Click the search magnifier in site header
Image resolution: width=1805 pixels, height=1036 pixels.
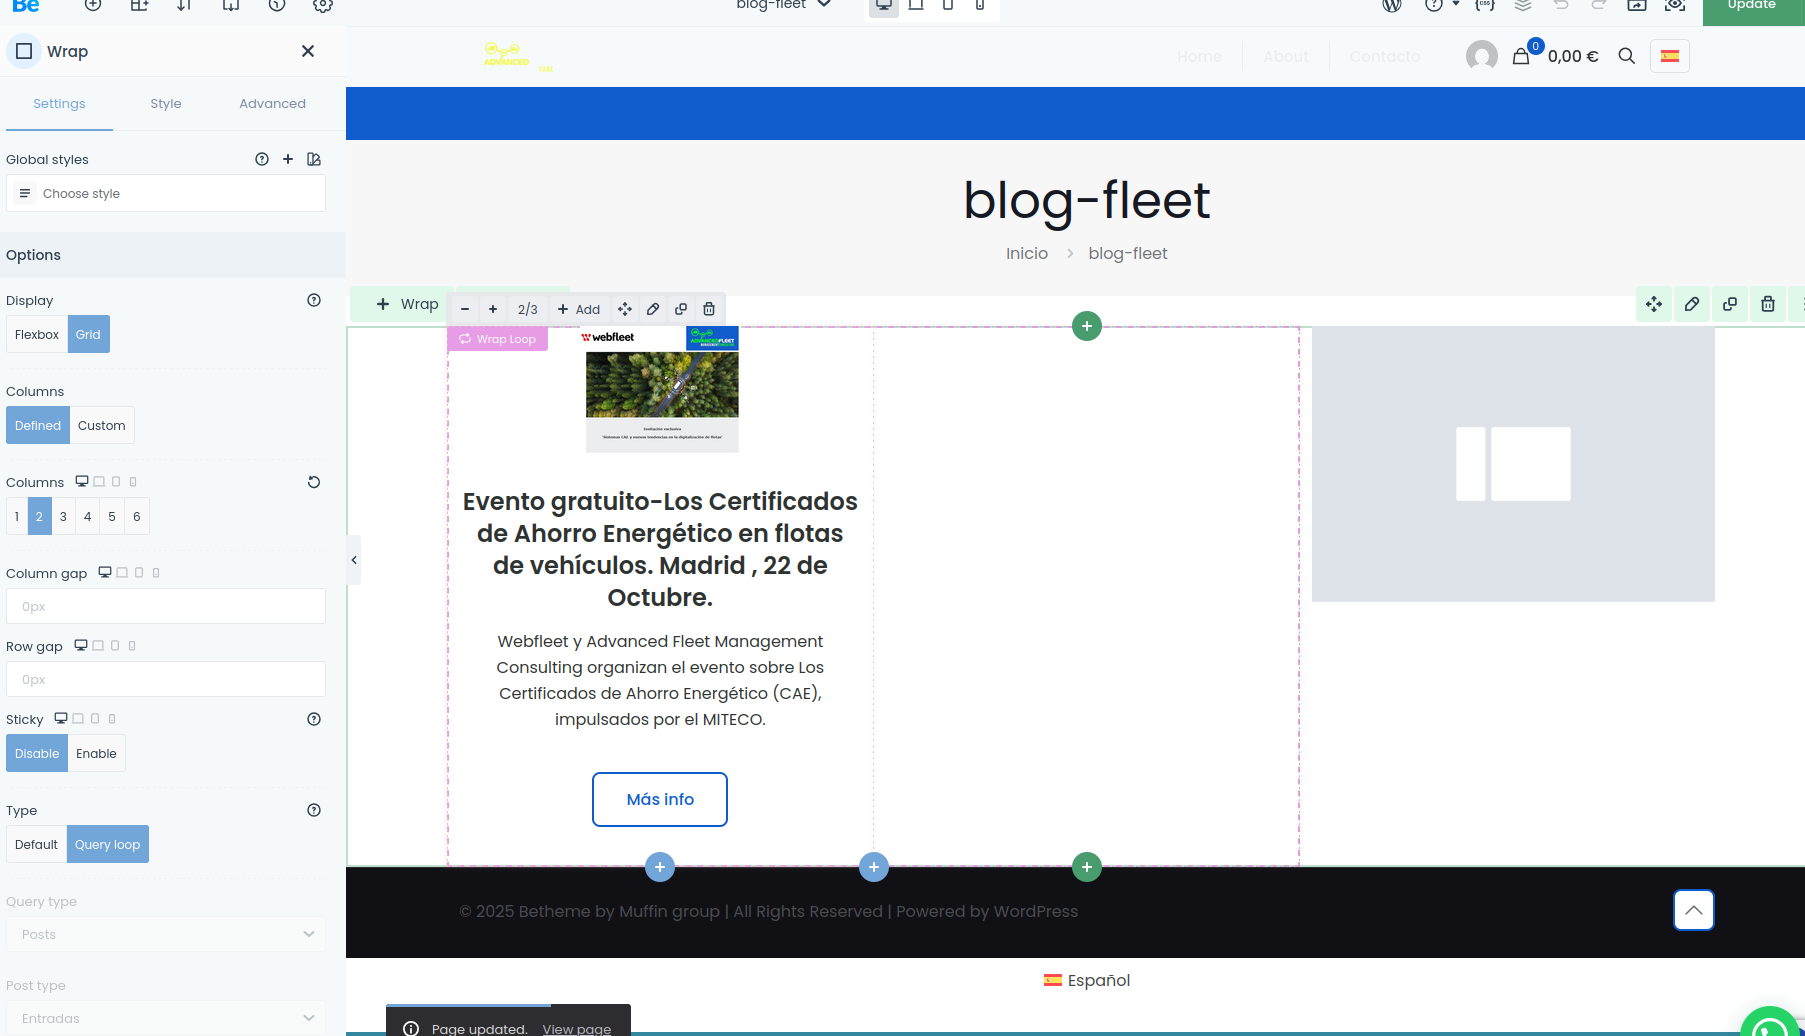1627,56
